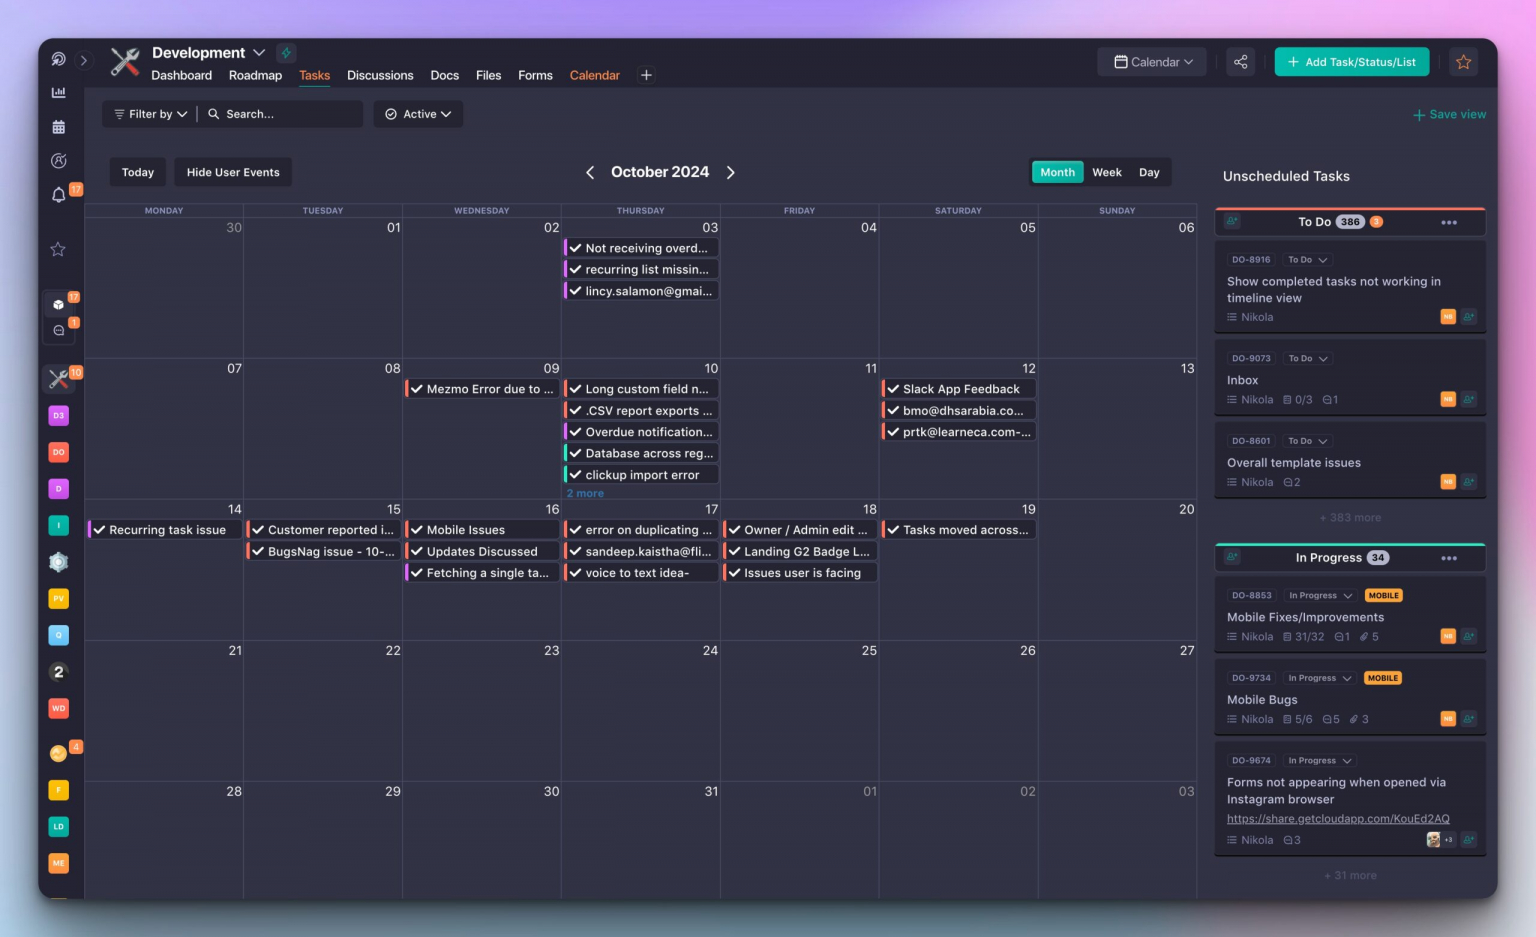
Task: Show hidden events via '2 more' link
Action: [x=585, y=493]
